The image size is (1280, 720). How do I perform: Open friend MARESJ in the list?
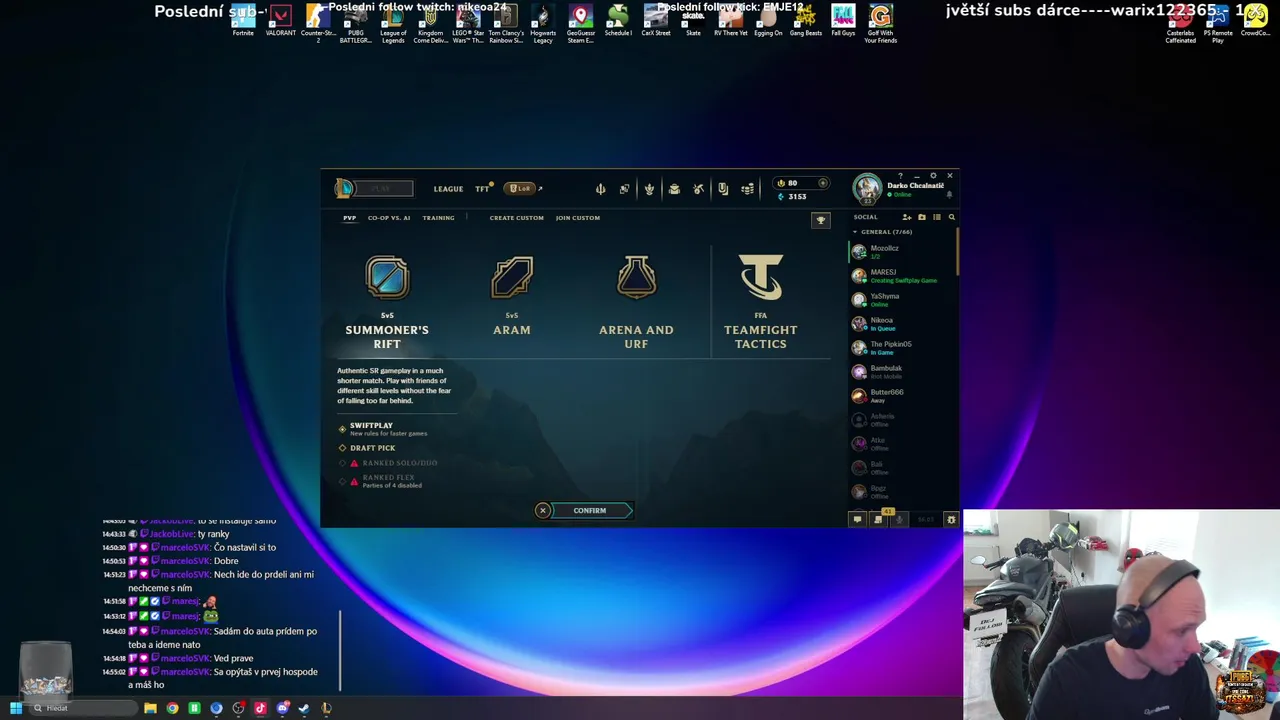pyautogui.click(x=902, y=276)
